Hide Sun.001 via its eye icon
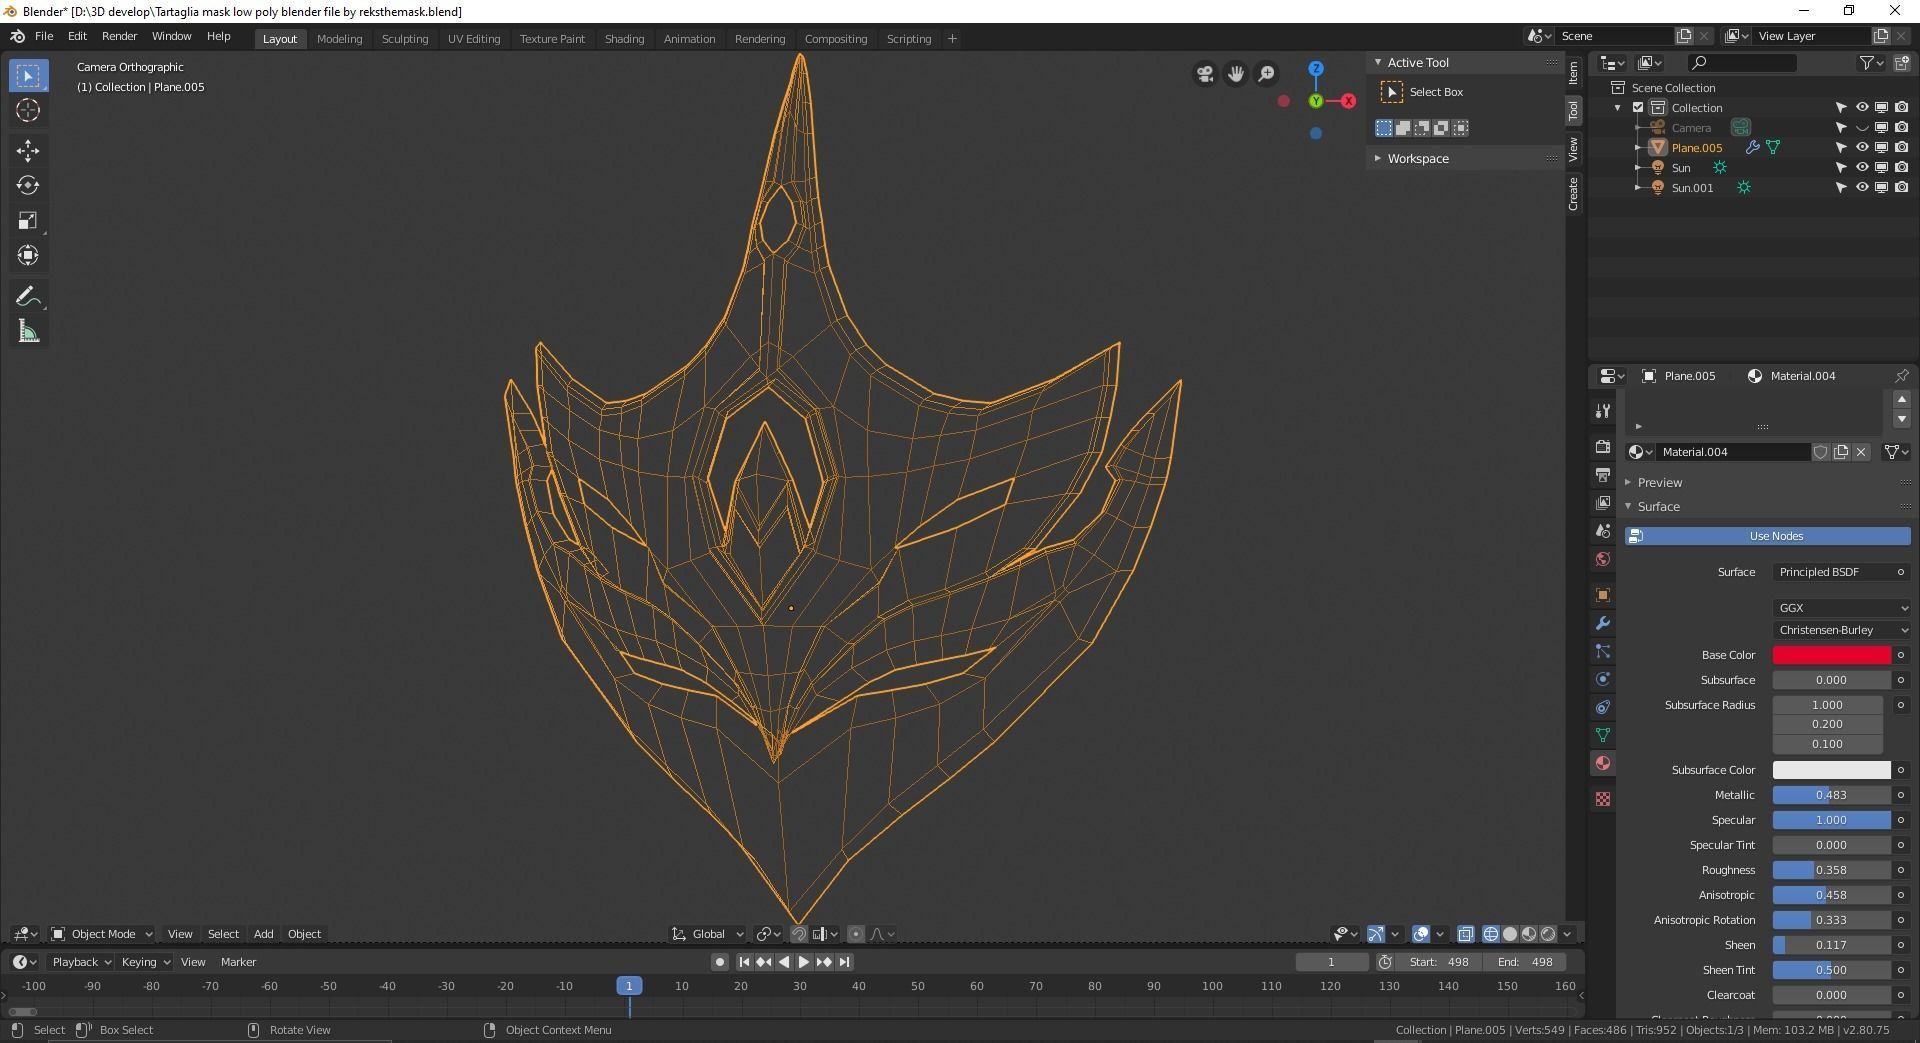Image resolution: width=1920 pixels, height=1043 pixels. (1862, 188)
